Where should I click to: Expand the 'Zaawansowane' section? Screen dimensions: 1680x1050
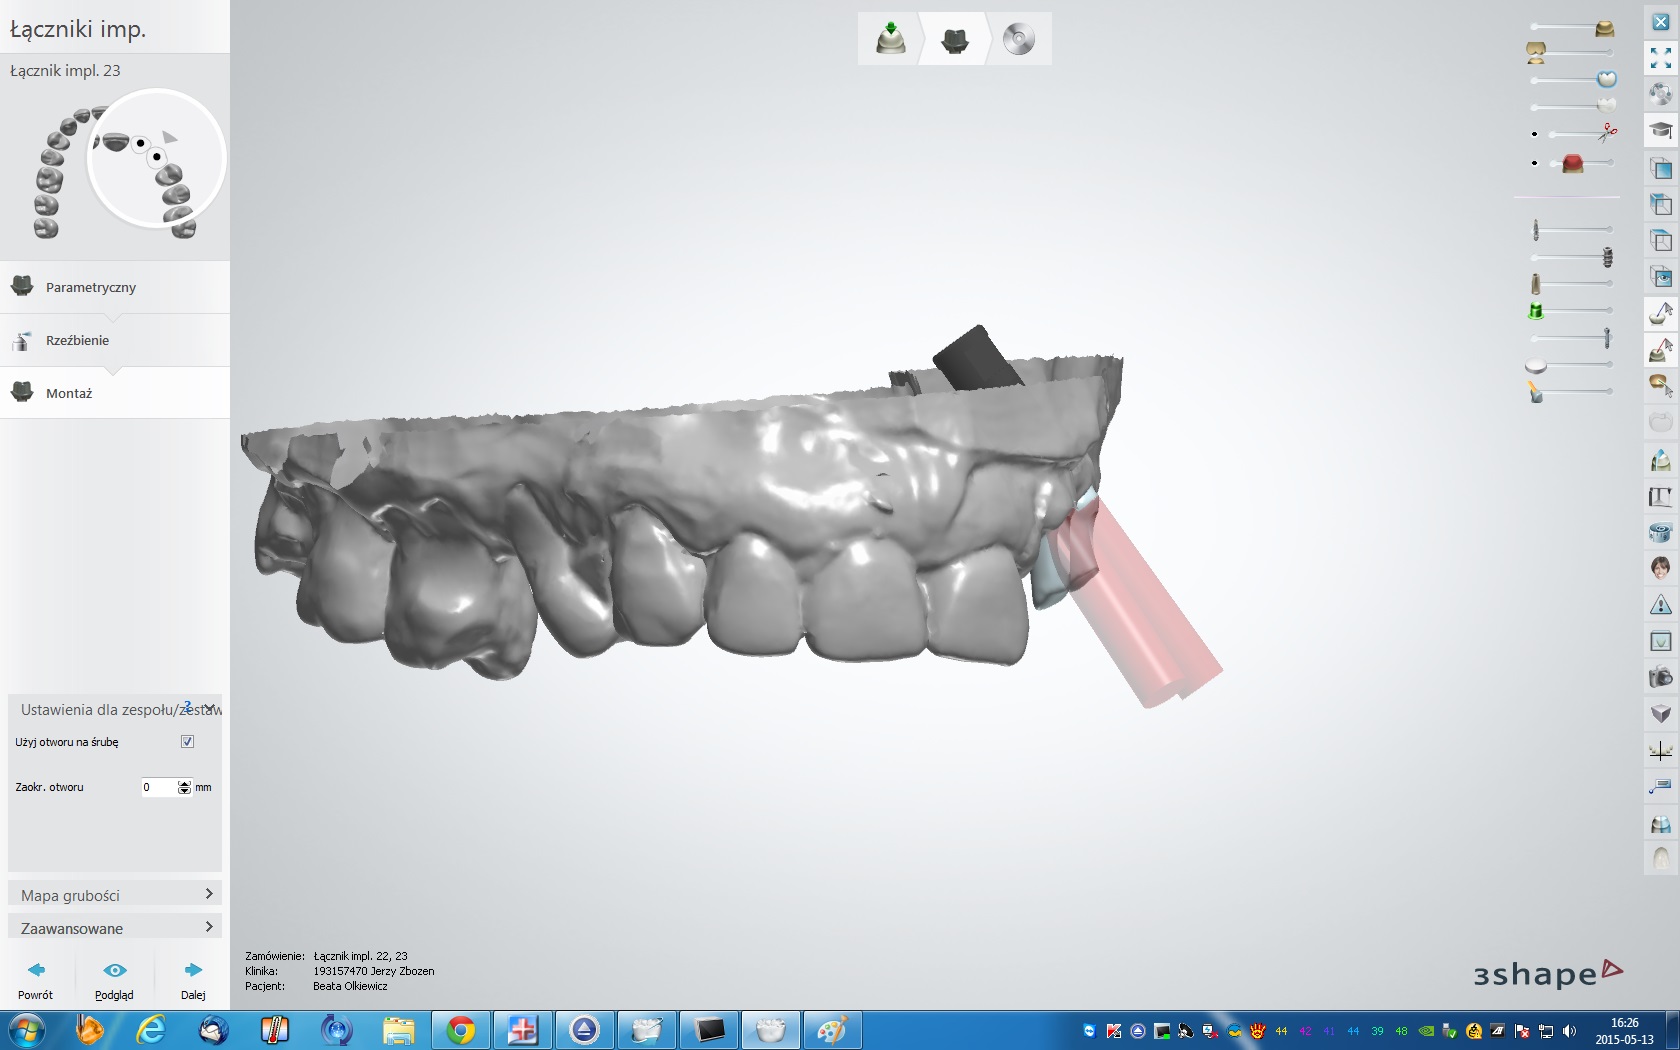[x=114, y=928]
